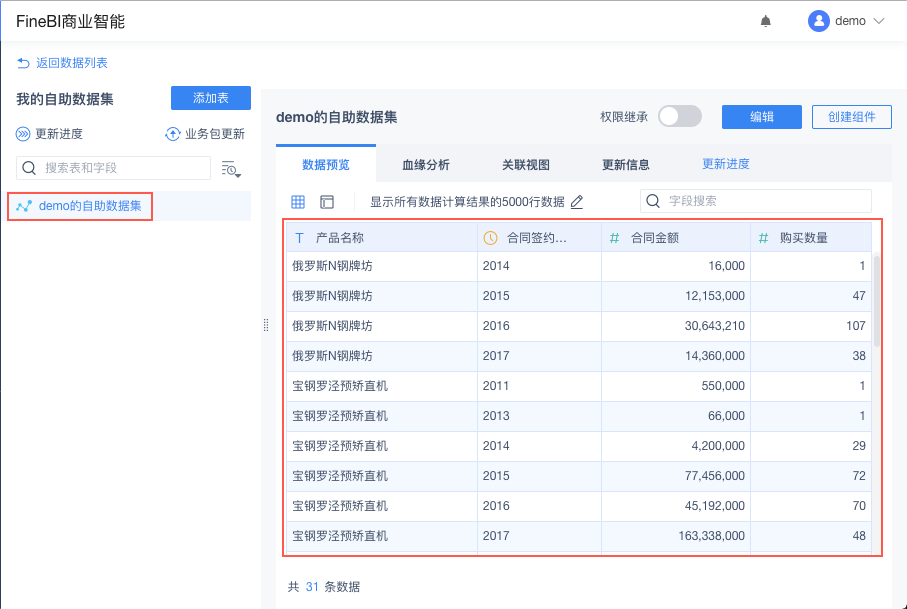This screenshot has height=609, width=907.
Task: Open the sort/filter list dropdown icon
Action: (231, 169)
